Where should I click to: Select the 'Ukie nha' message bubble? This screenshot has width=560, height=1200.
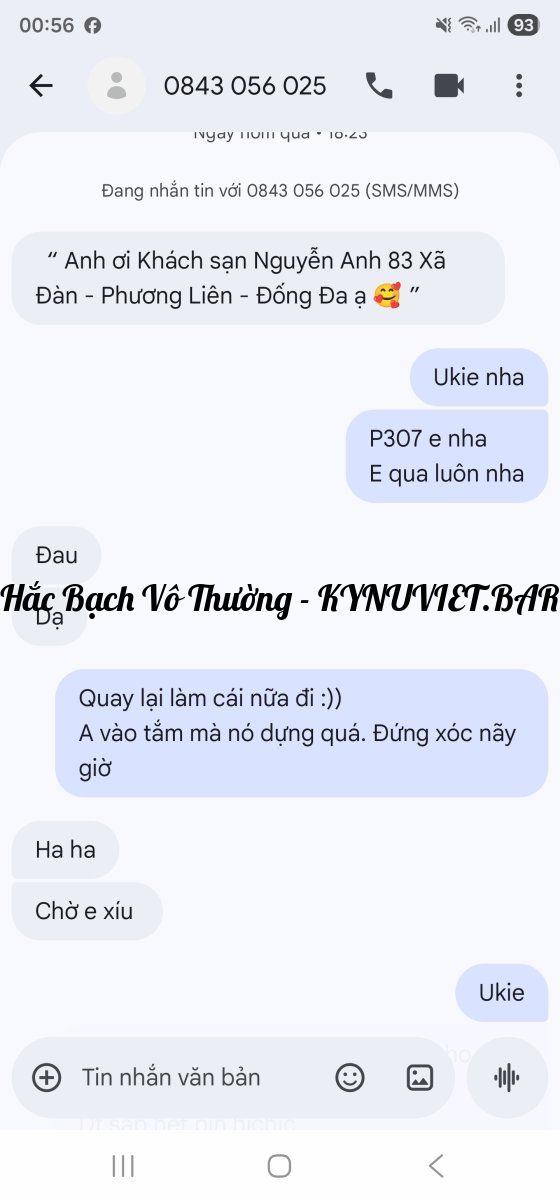point(479,377)
